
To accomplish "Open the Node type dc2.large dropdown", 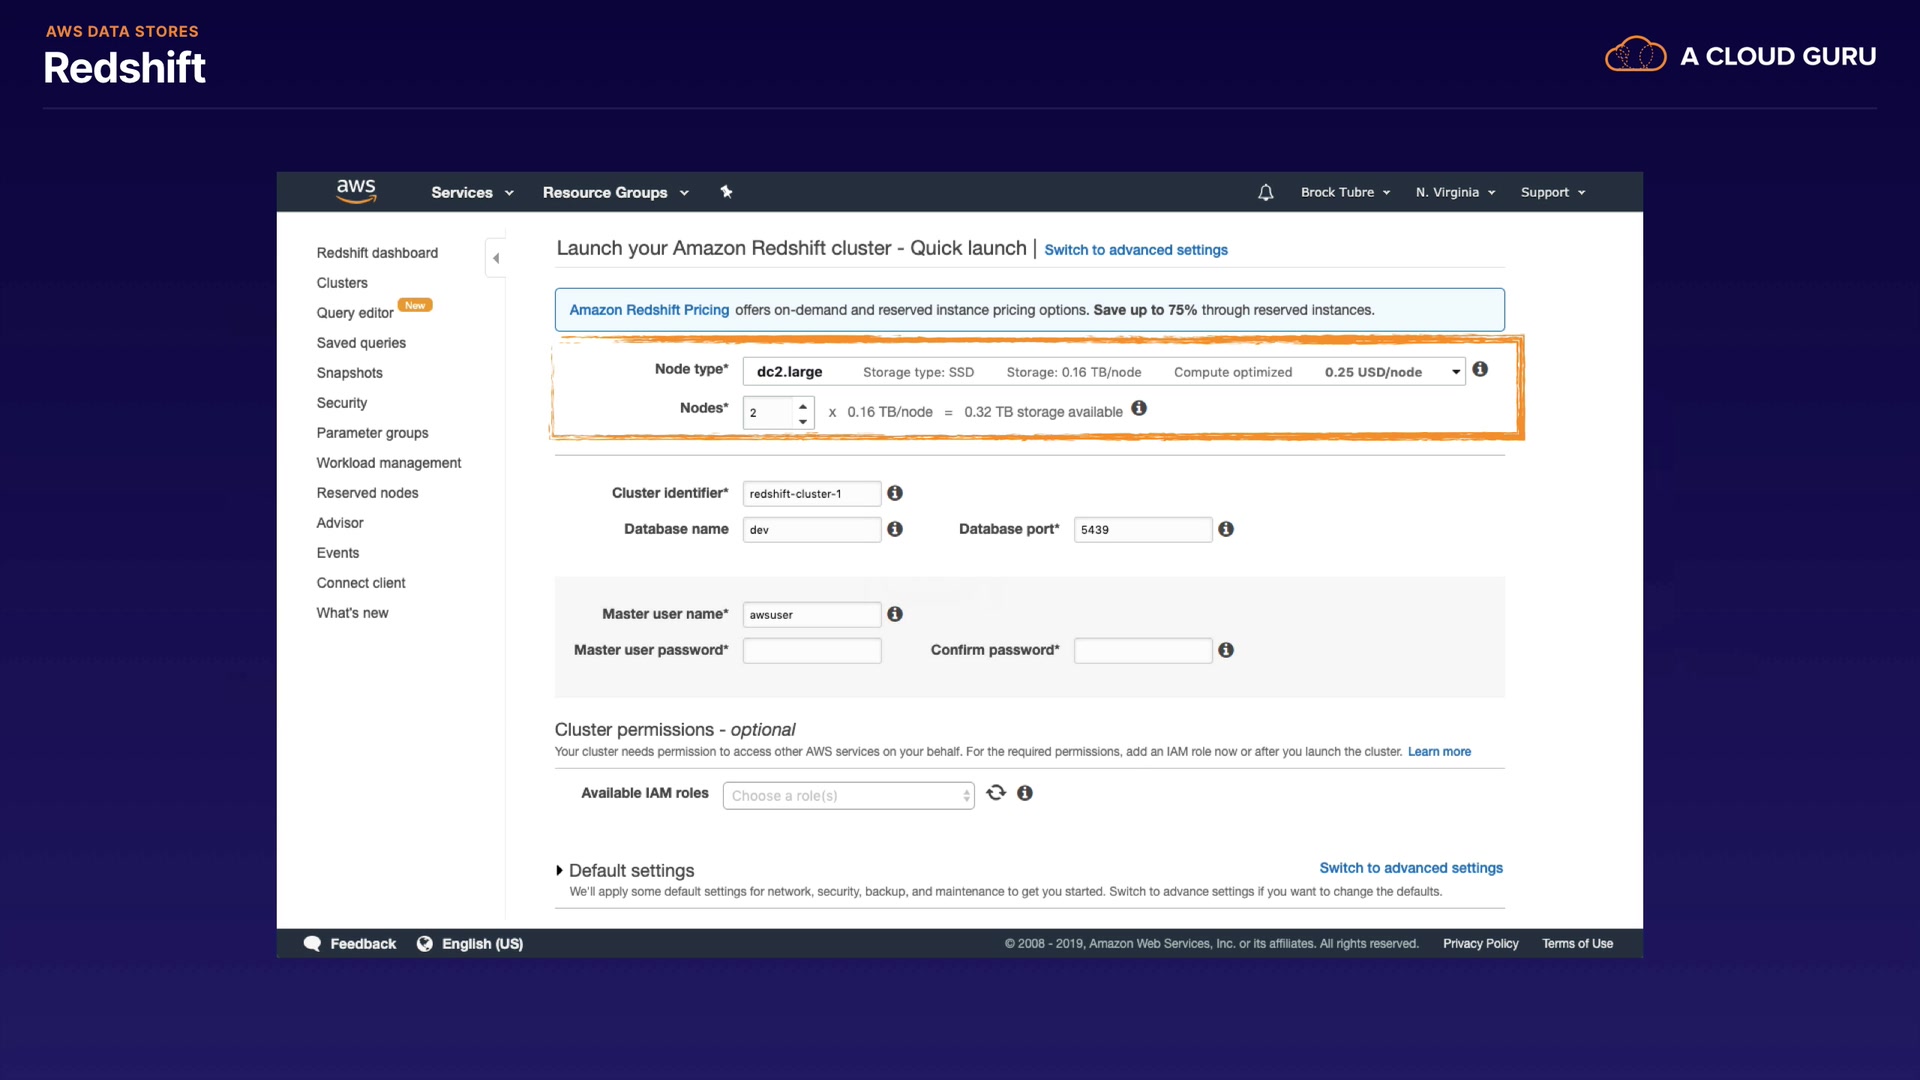I will [x=1103, y=372].
